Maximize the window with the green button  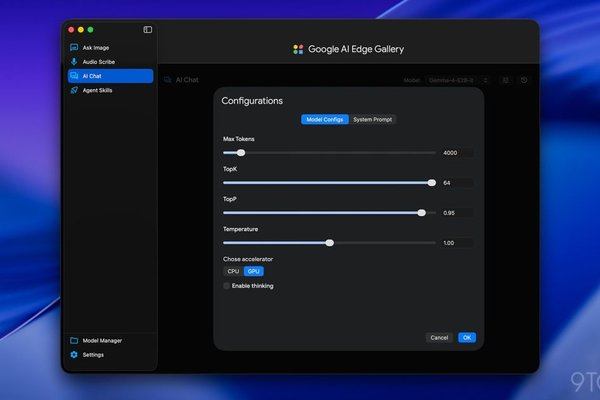point(90,29)
